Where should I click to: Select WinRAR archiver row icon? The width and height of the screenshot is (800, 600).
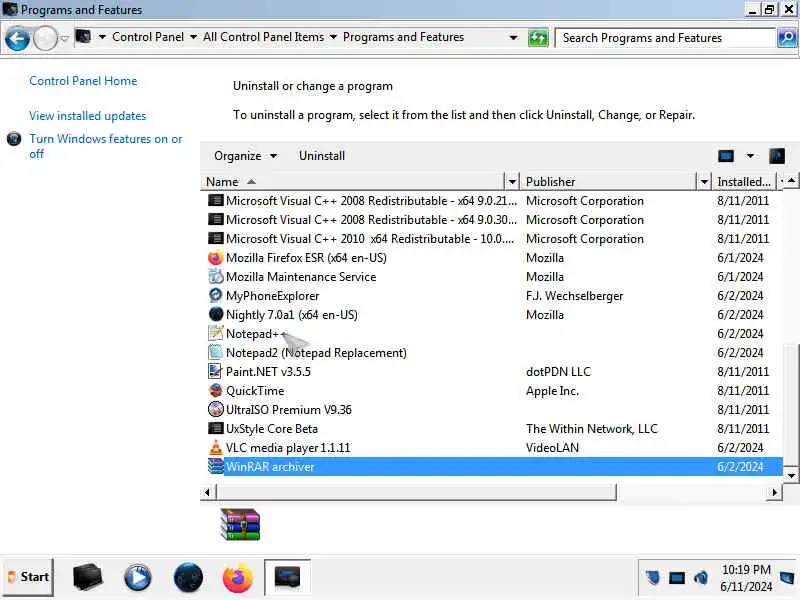[216, 466]
